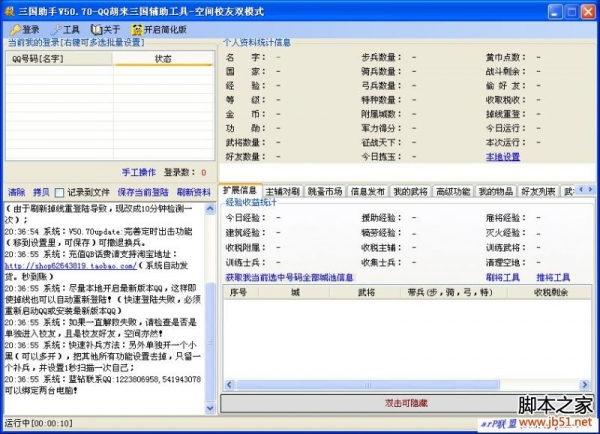This screenshot has width=600, height=434.
Task: Click the 双击可隐藏 bar
Action: [x=406, y=403]
